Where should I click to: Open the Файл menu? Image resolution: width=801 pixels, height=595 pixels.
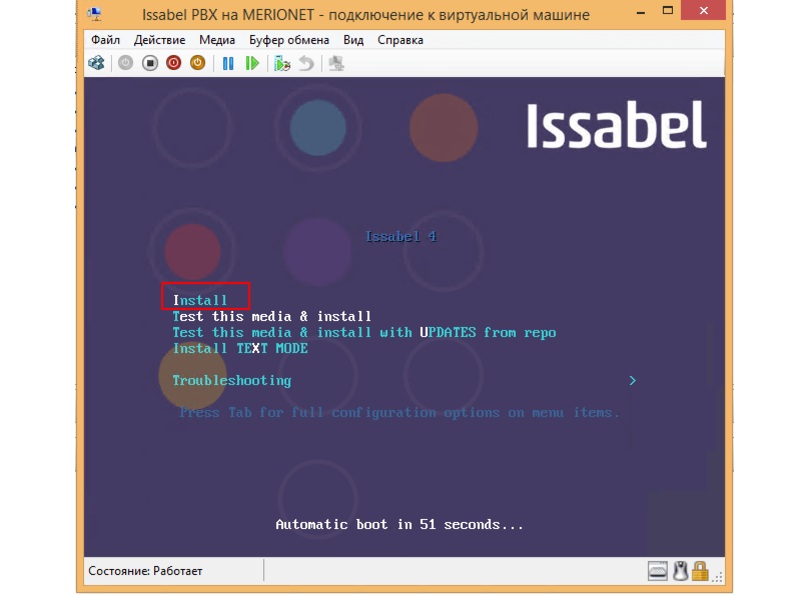tap(105, 40)
